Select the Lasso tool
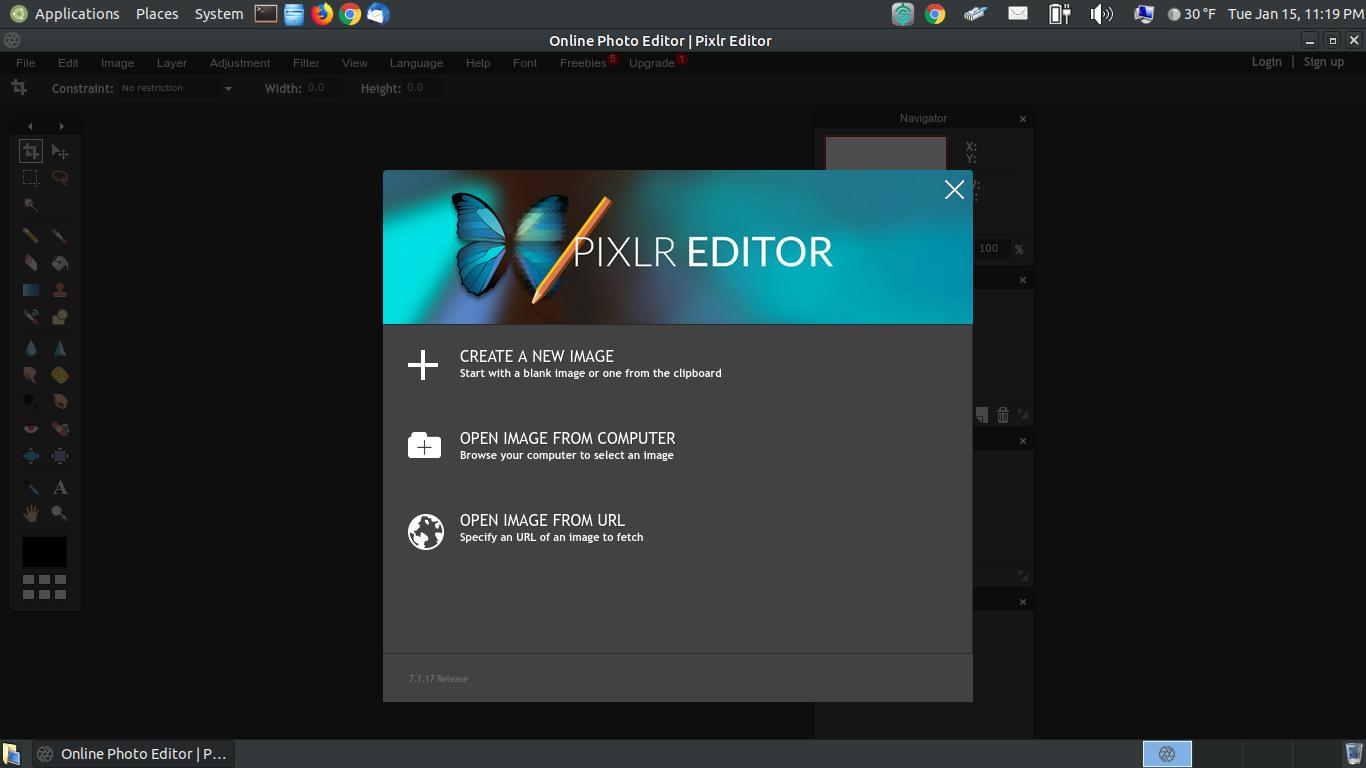This screenshot has width=1366, height=768. click(60, 178)
